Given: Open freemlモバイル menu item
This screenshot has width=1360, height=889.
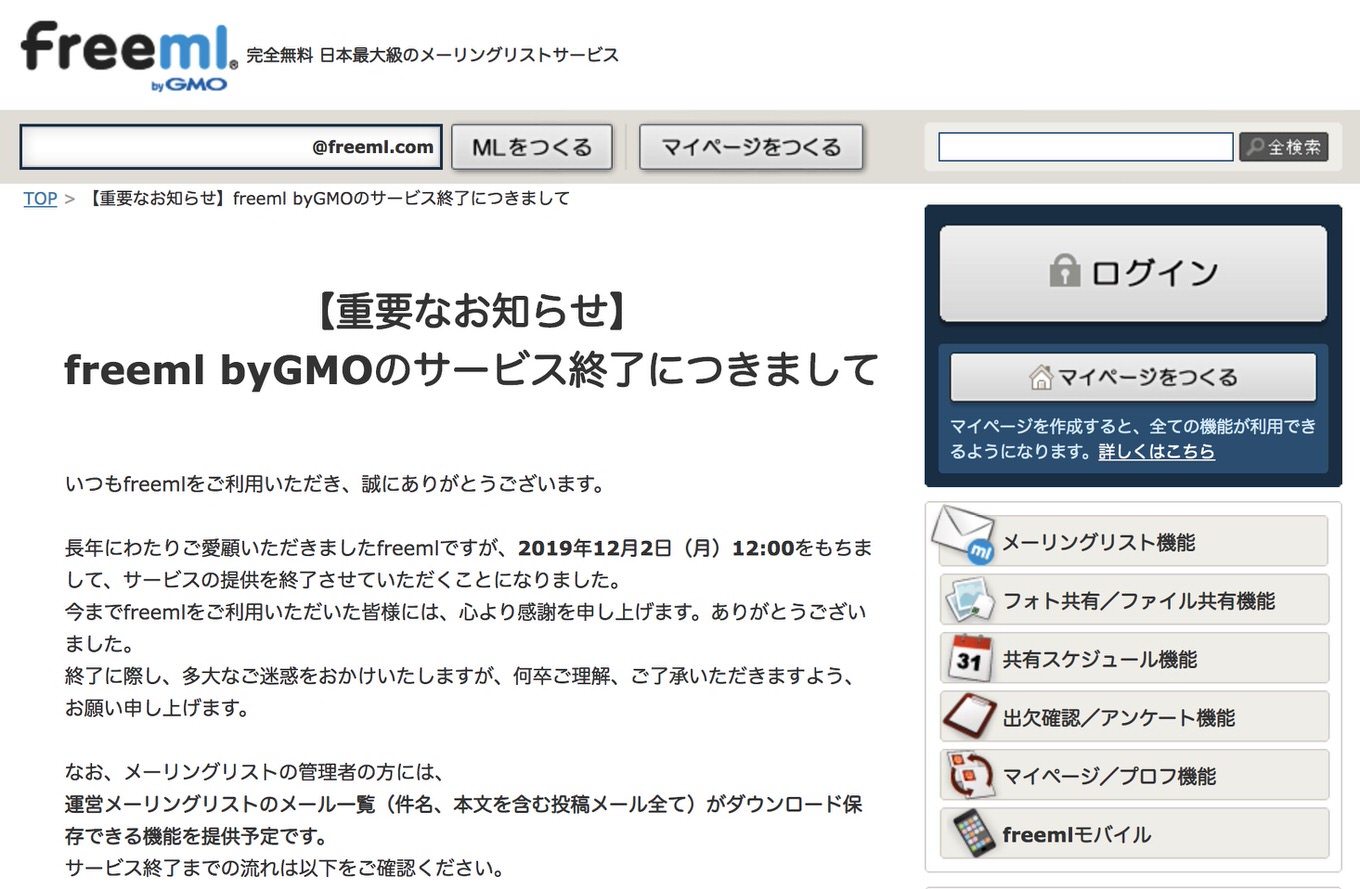Looking at the screenshot, I should 1133,833.
